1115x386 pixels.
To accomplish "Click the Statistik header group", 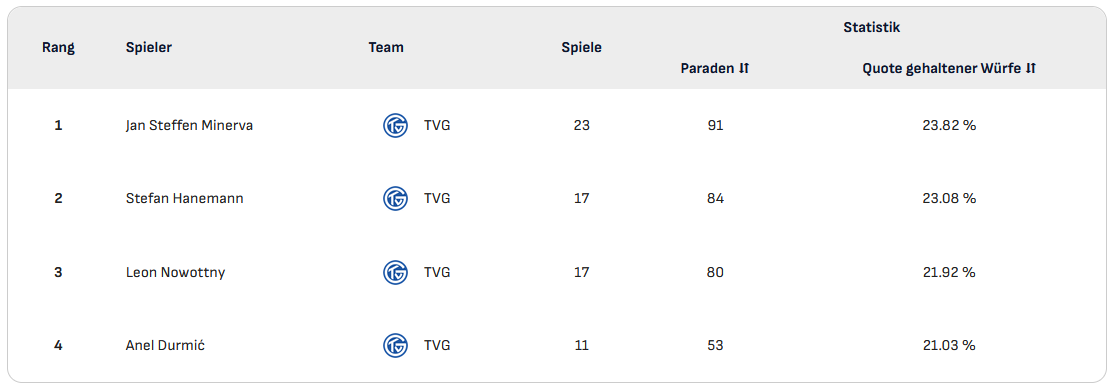I will 872,28.
